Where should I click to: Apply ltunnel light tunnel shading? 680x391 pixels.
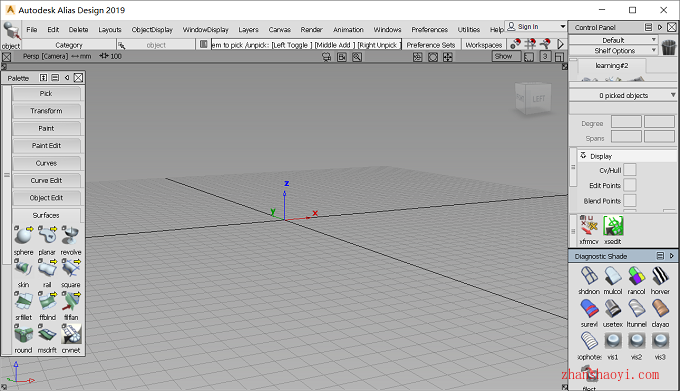tap(636, 309)
